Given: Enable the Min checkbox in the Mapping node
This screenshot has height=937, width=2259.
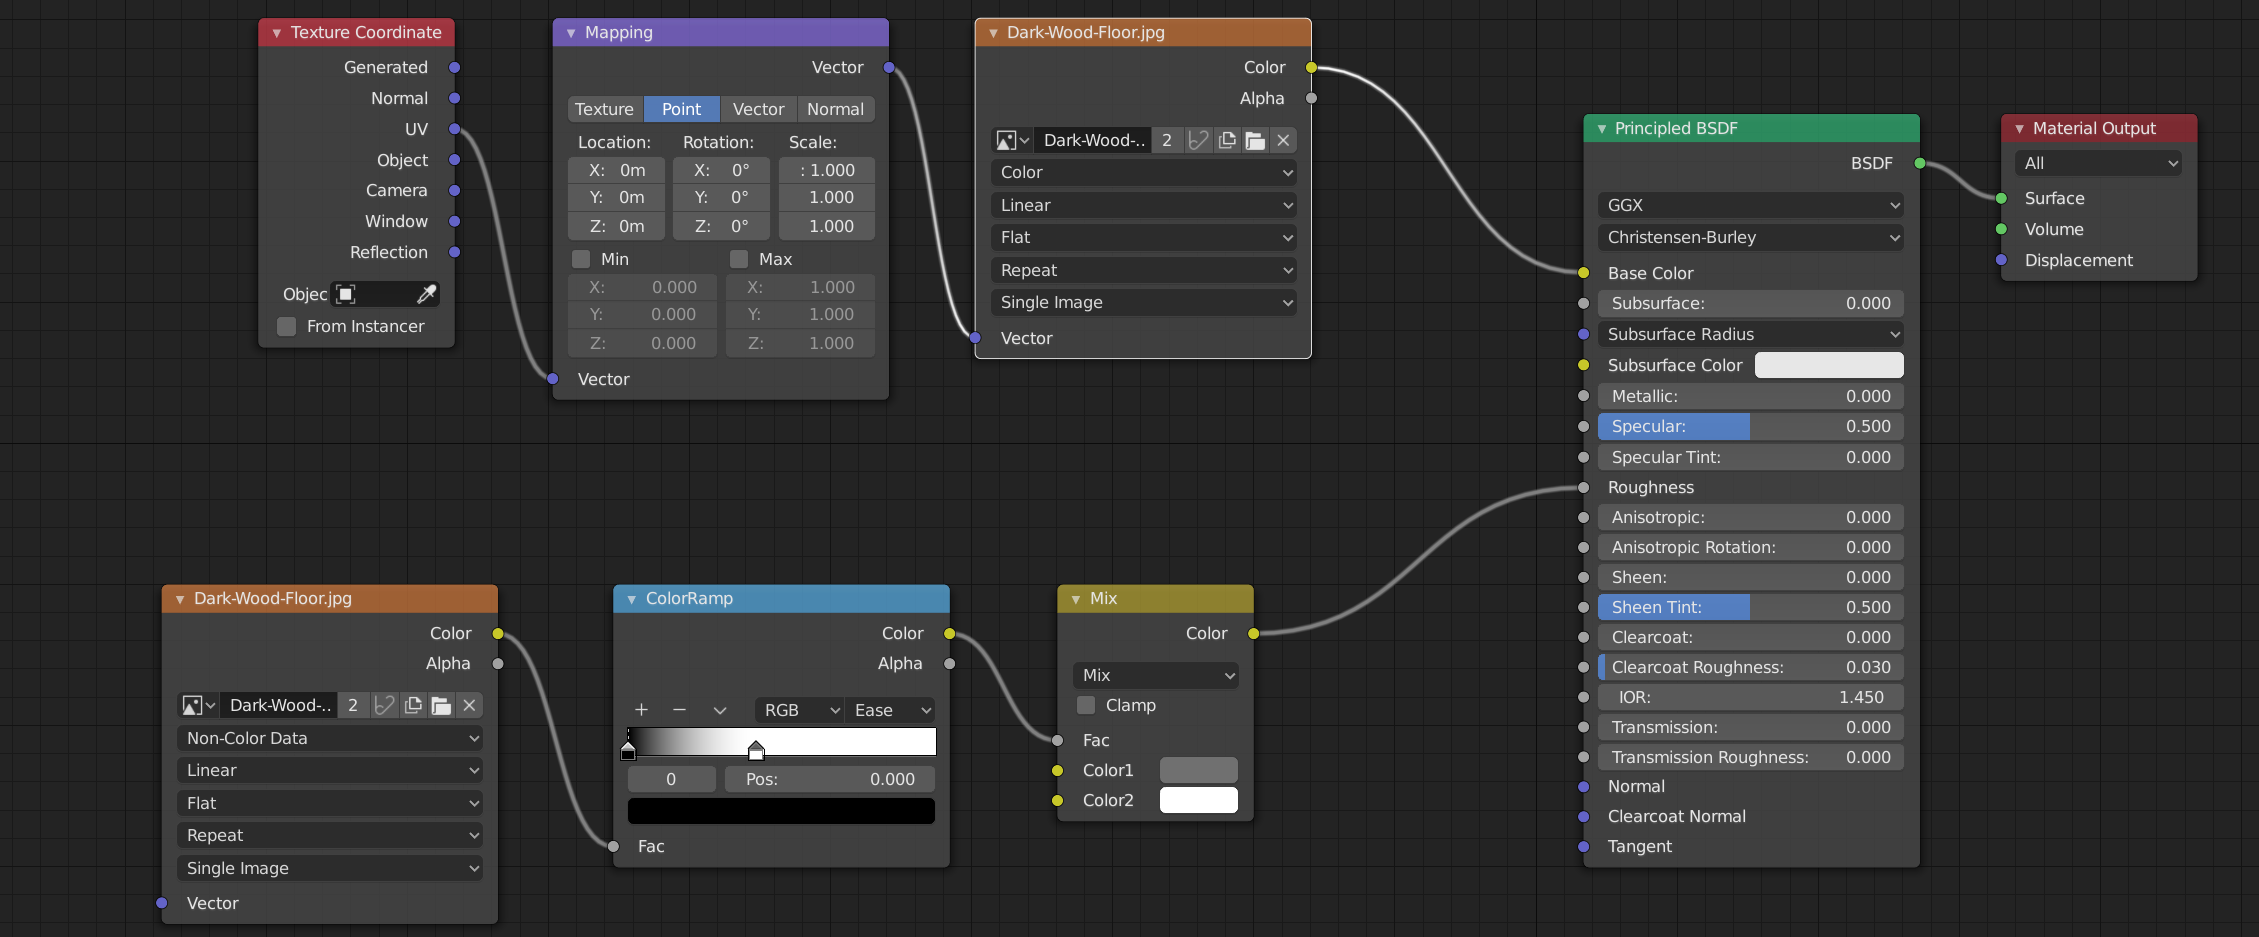Looking at the screenshot, I should pos(581,259).
